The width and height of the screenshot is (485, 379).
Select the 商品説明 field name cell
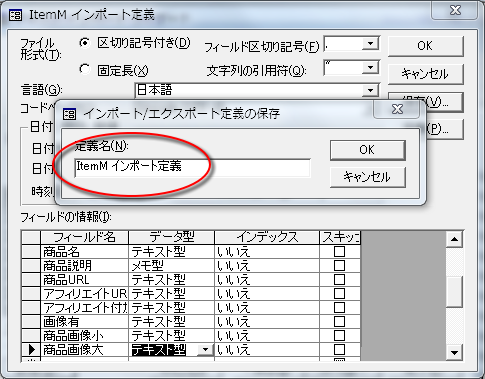point(85,266)
